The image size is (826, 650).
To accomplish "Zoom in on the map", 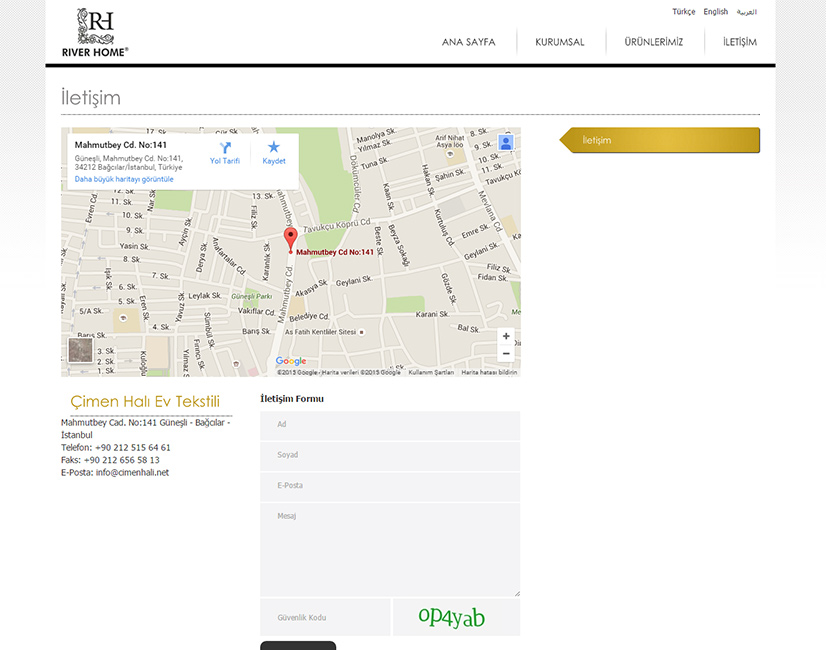I will click(x=506, y=336).
